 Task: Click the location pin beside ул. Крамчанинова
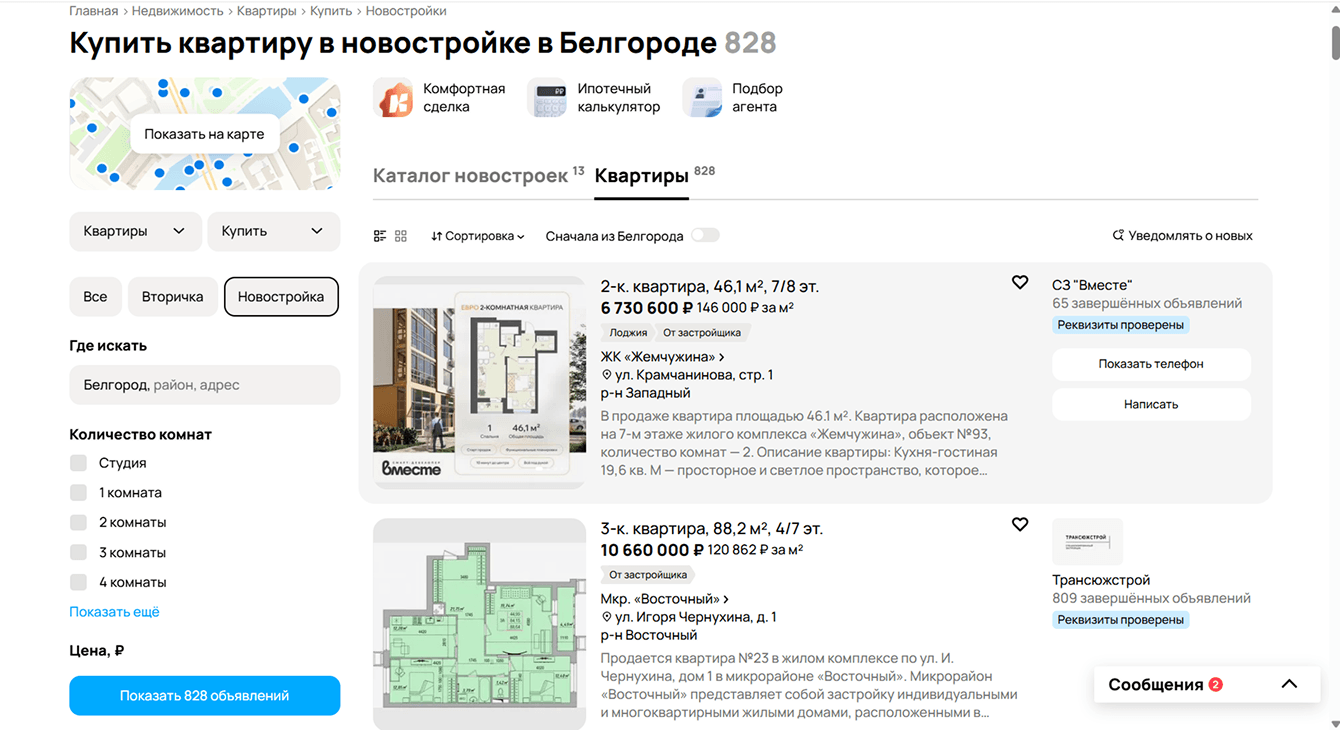(x=606, y=375)
